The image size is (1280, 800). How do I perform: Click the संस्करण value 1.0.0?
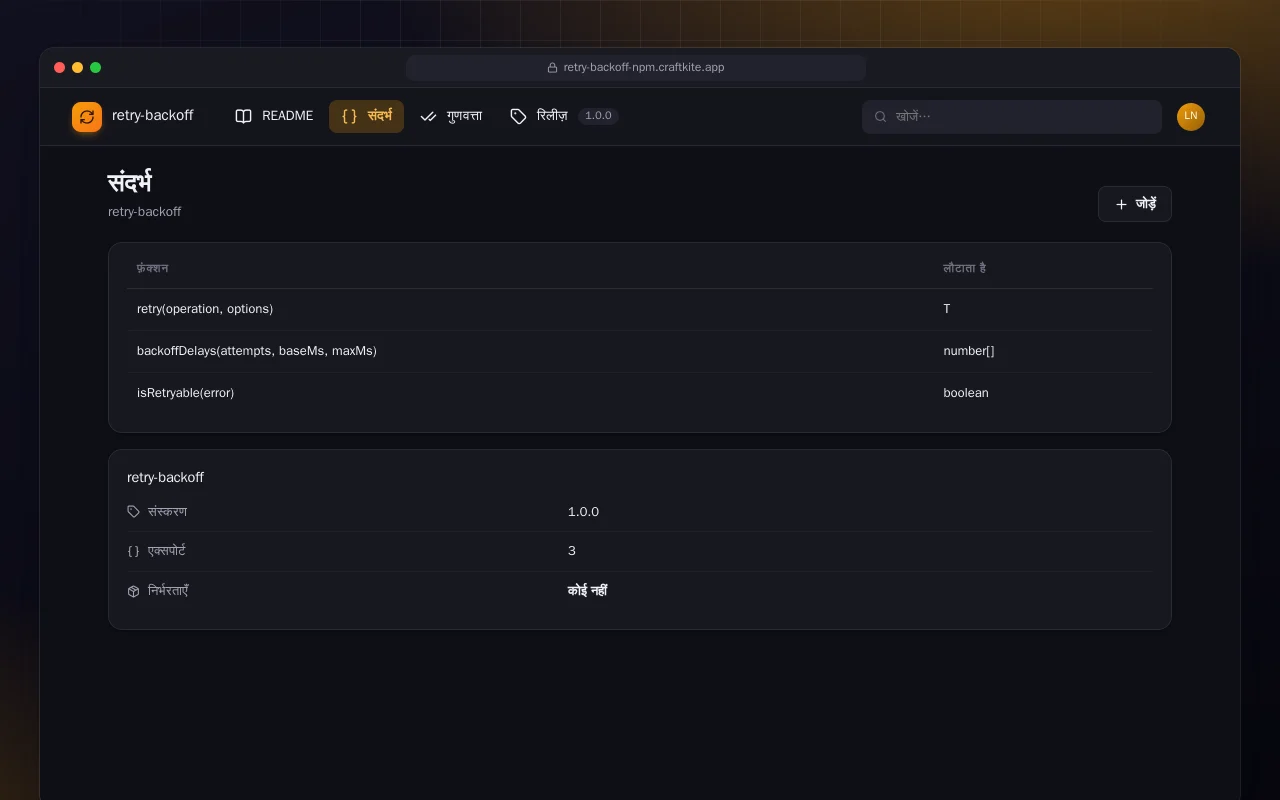tap(584, 512)
